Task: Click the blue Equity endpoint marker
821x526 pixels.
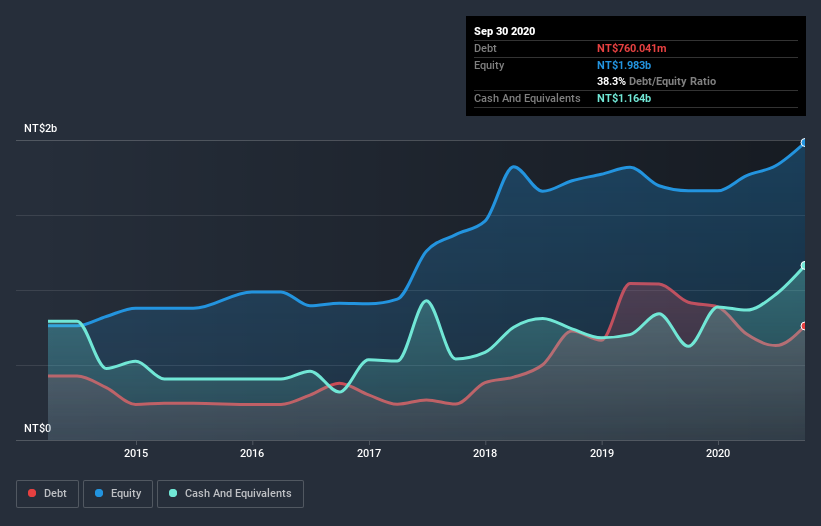Action: [804, 142]
